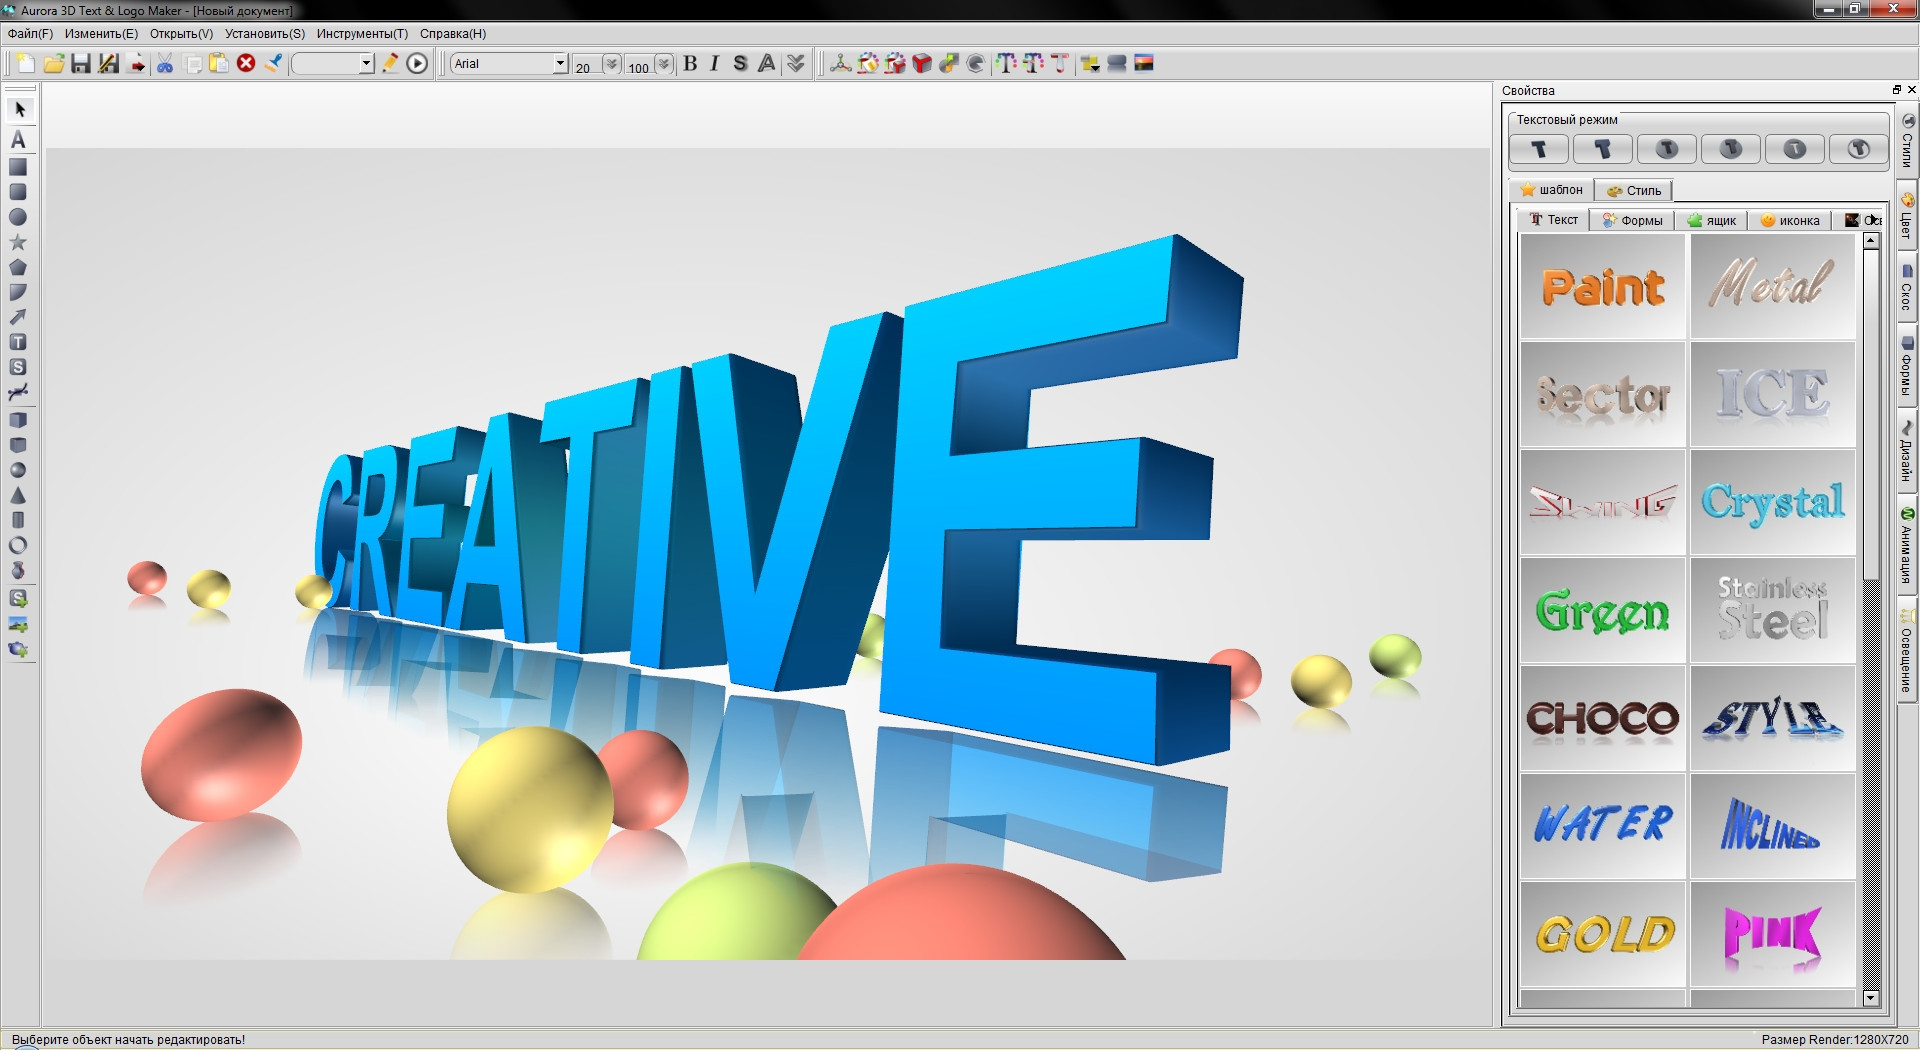Open the Arial font dropdown
Screen dimensions: 1920x1050
(560, 64)
